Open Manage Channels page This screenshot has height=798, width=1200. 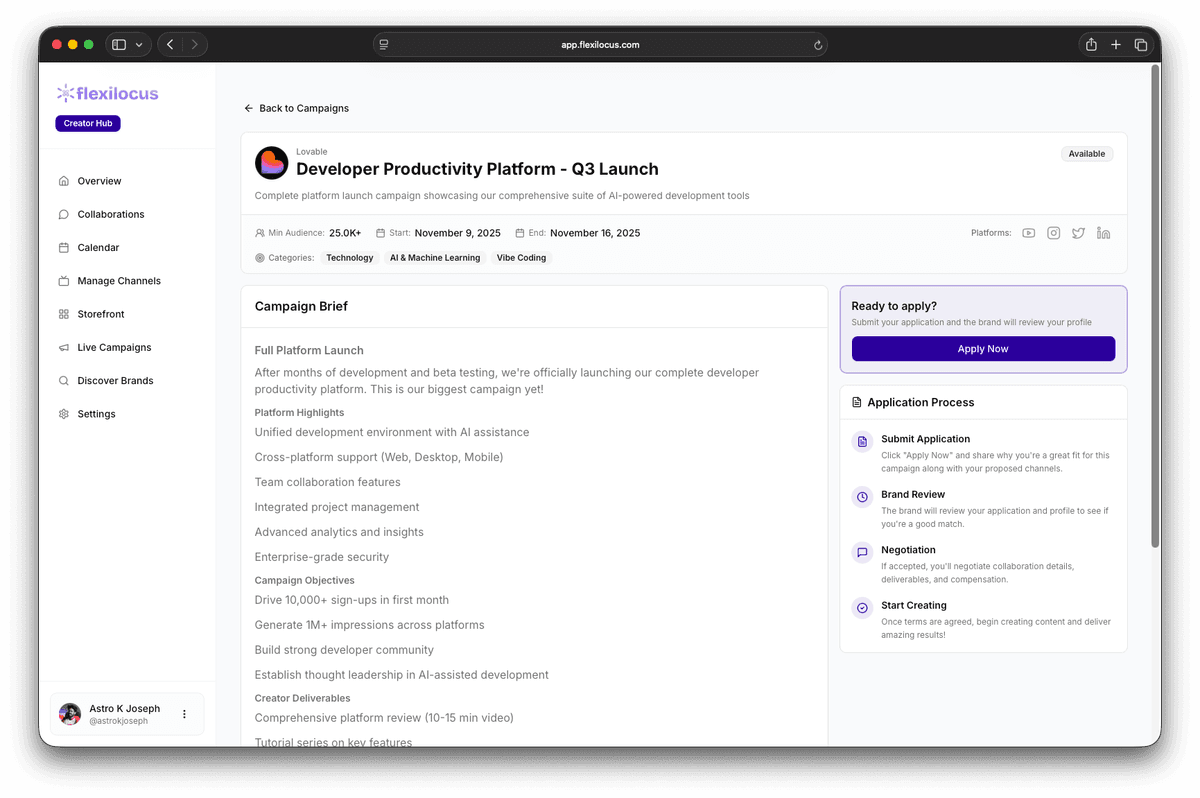(118, 281)
